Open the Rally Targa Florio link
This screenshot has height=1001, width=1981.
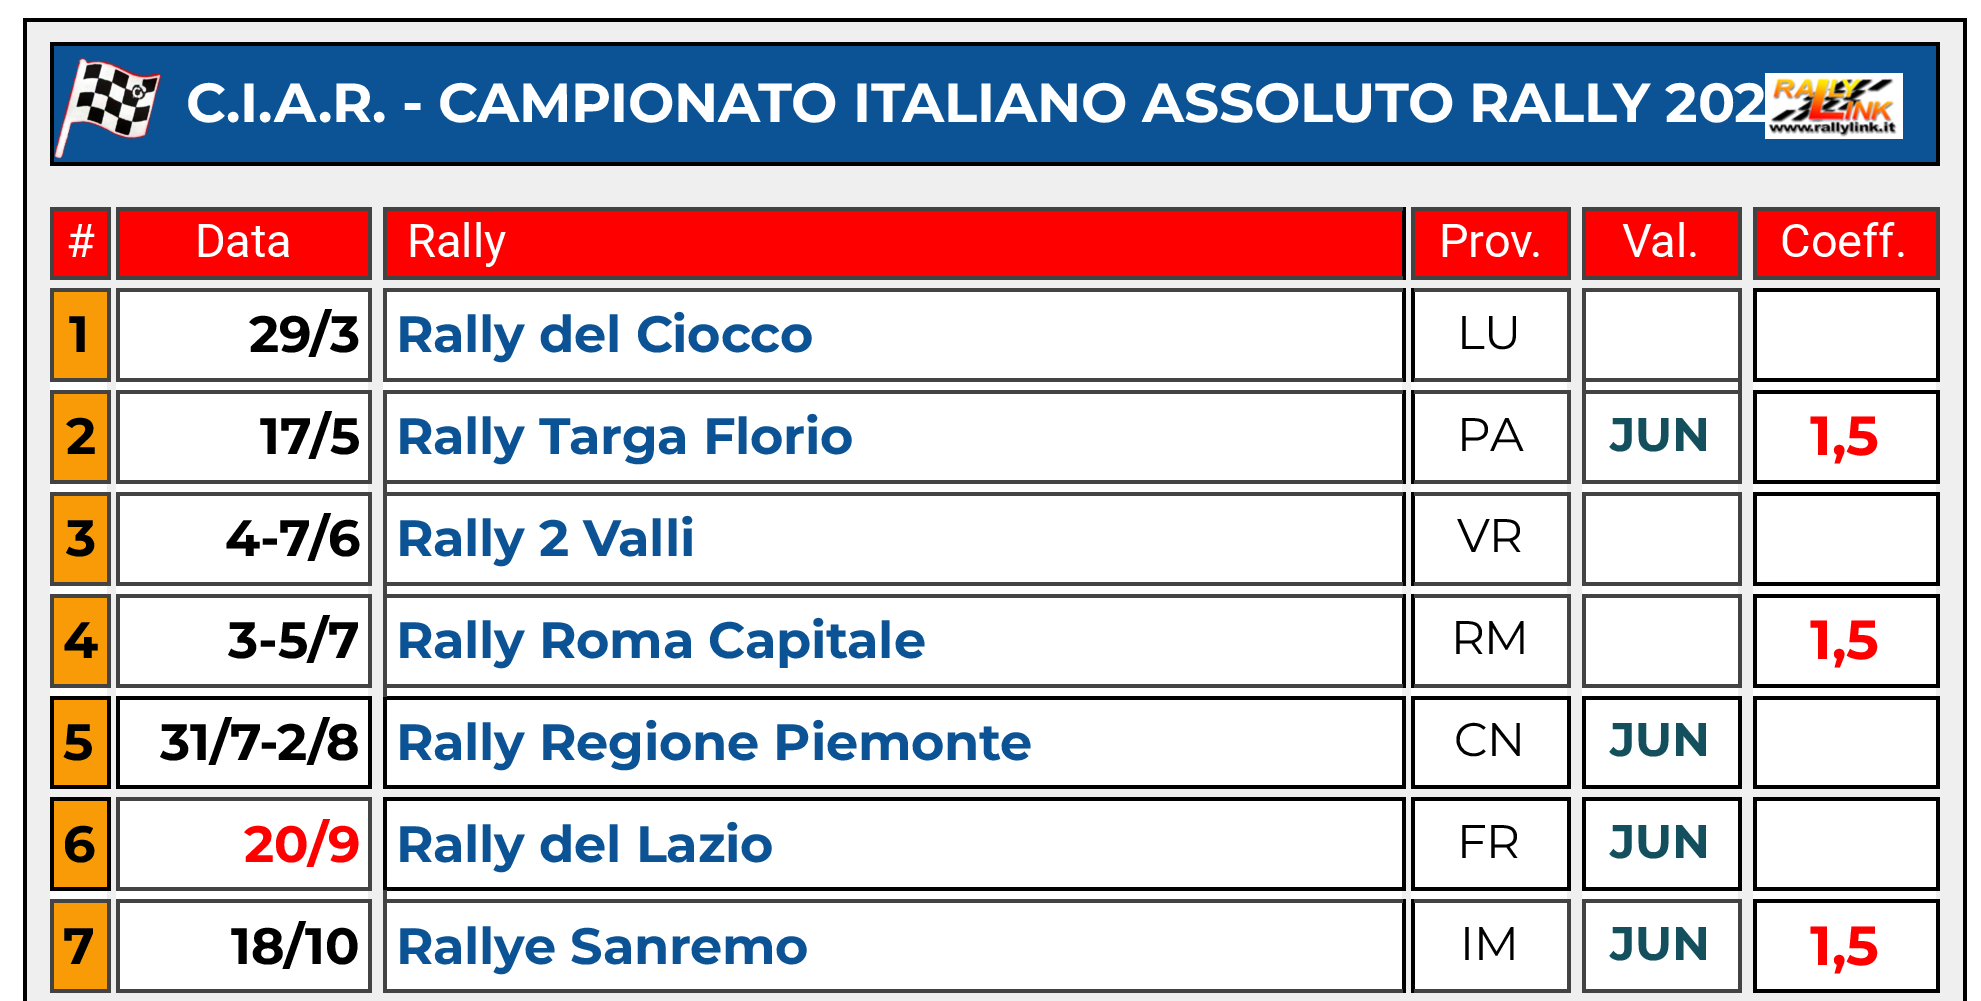[625, 437]
